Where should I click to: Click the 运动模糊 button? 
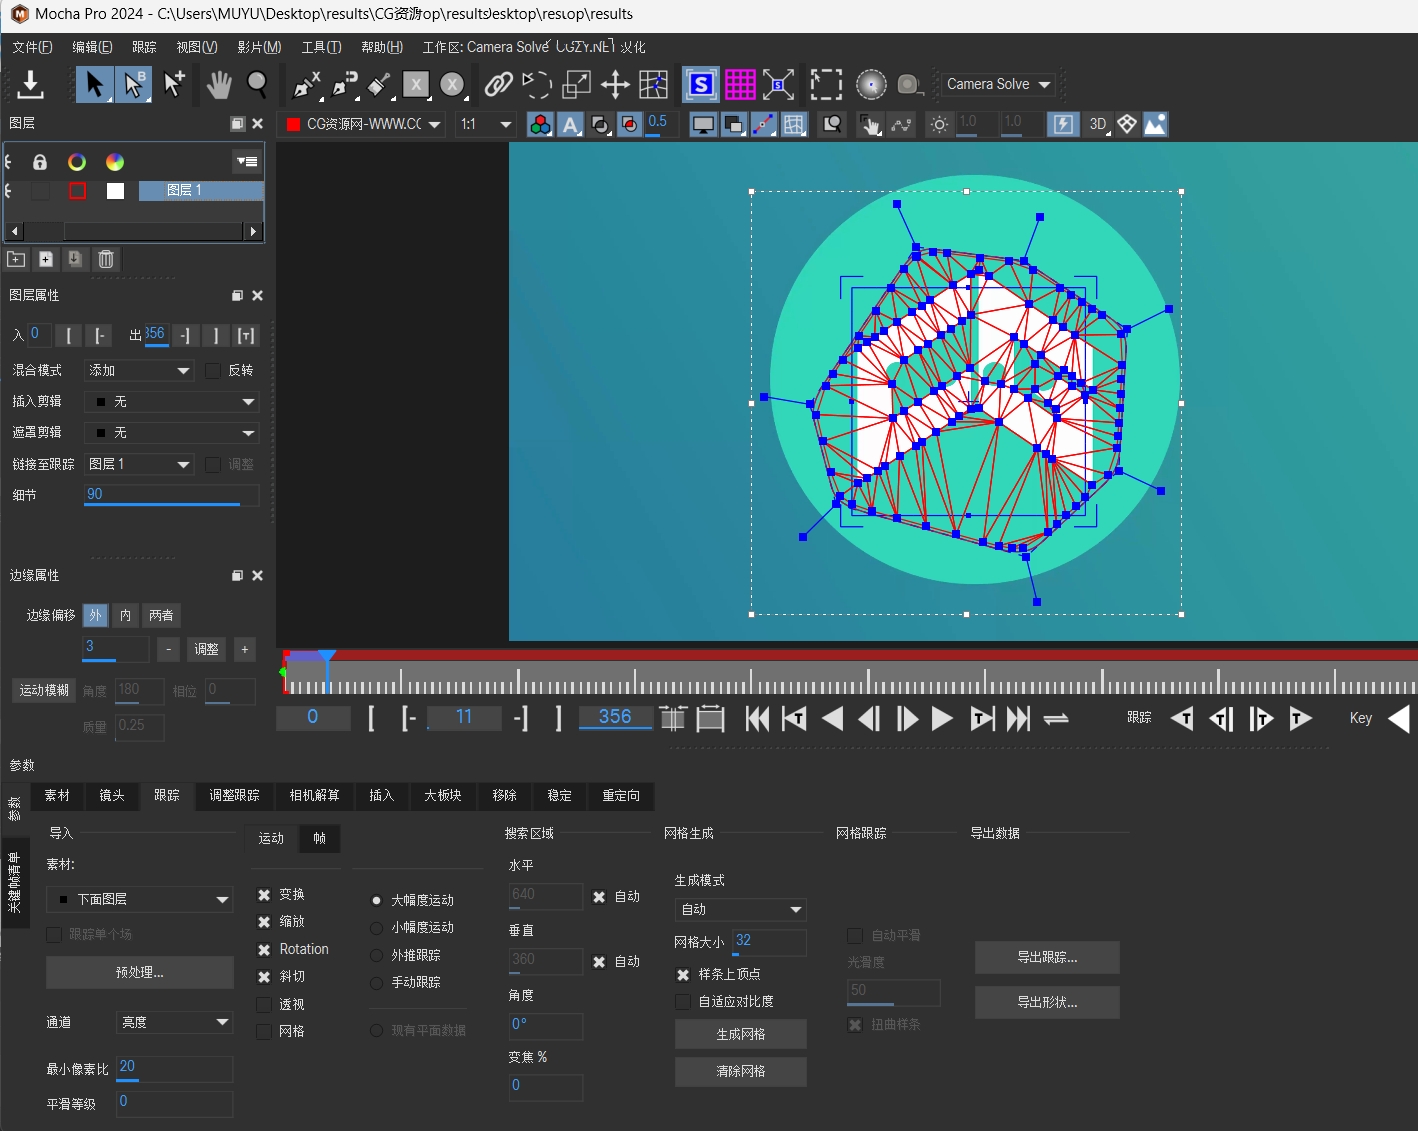click(44, 690)
